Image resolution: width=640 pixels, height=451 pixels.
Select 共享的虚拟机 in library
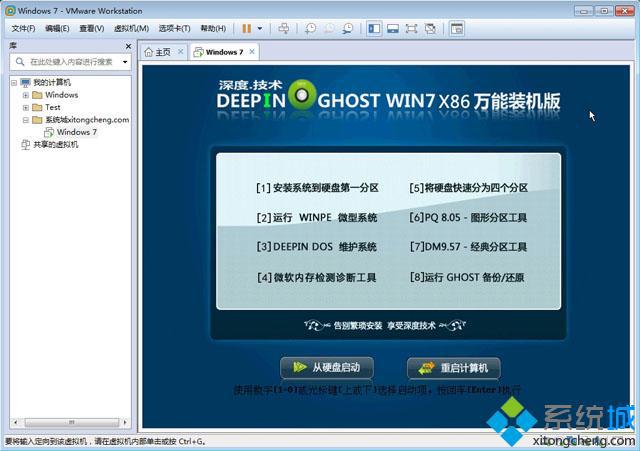56,144
